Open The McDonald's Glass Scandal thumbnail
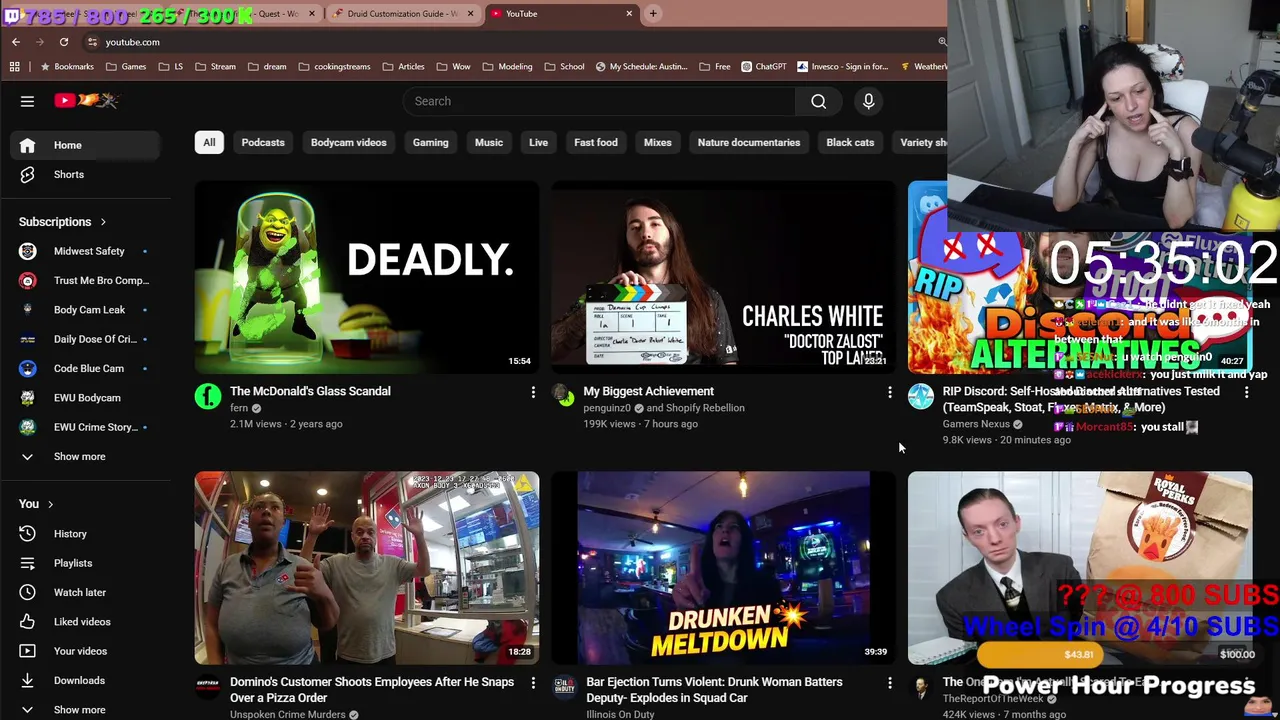Viewport: 1280px width, 720px height. [x=367, y=277]
